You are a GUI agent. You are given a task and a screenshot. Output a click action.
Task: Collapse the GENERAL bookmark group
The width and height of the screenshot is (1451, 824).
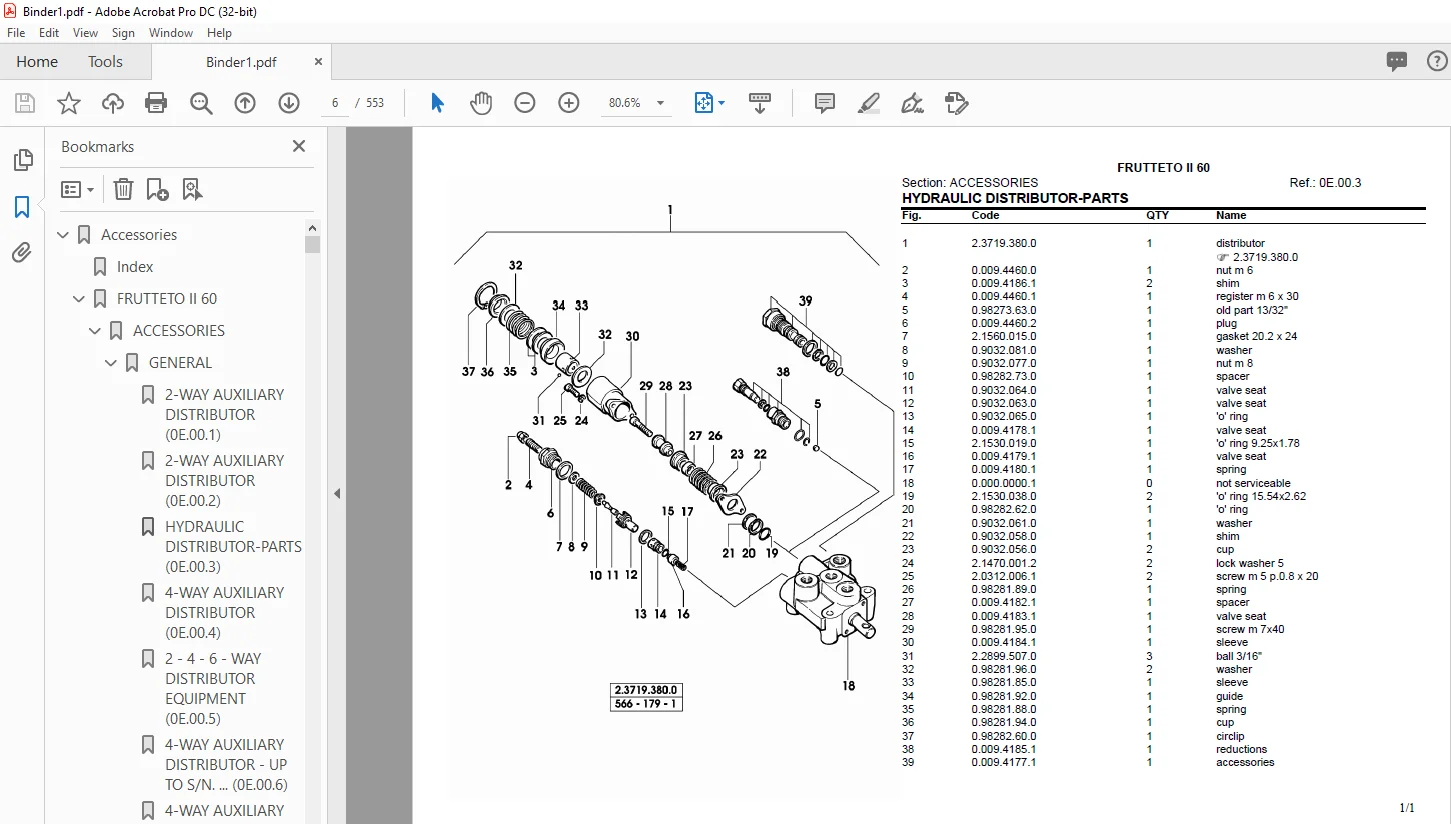point(112,363)
